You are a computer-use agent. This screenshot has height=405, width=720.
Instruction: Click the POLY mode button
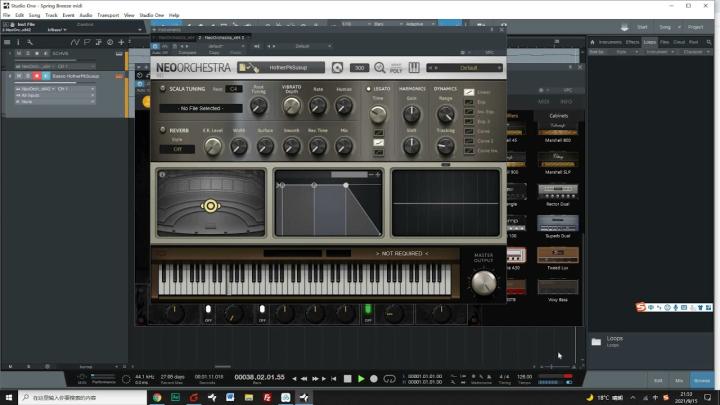[x=396, y=68]
